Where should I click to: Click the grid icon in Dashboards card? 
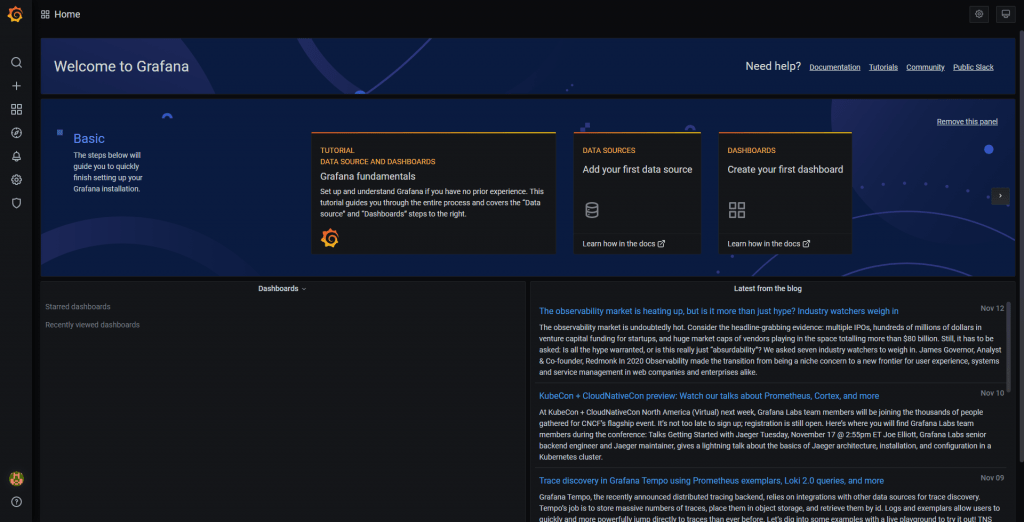[x=737, y=210]
